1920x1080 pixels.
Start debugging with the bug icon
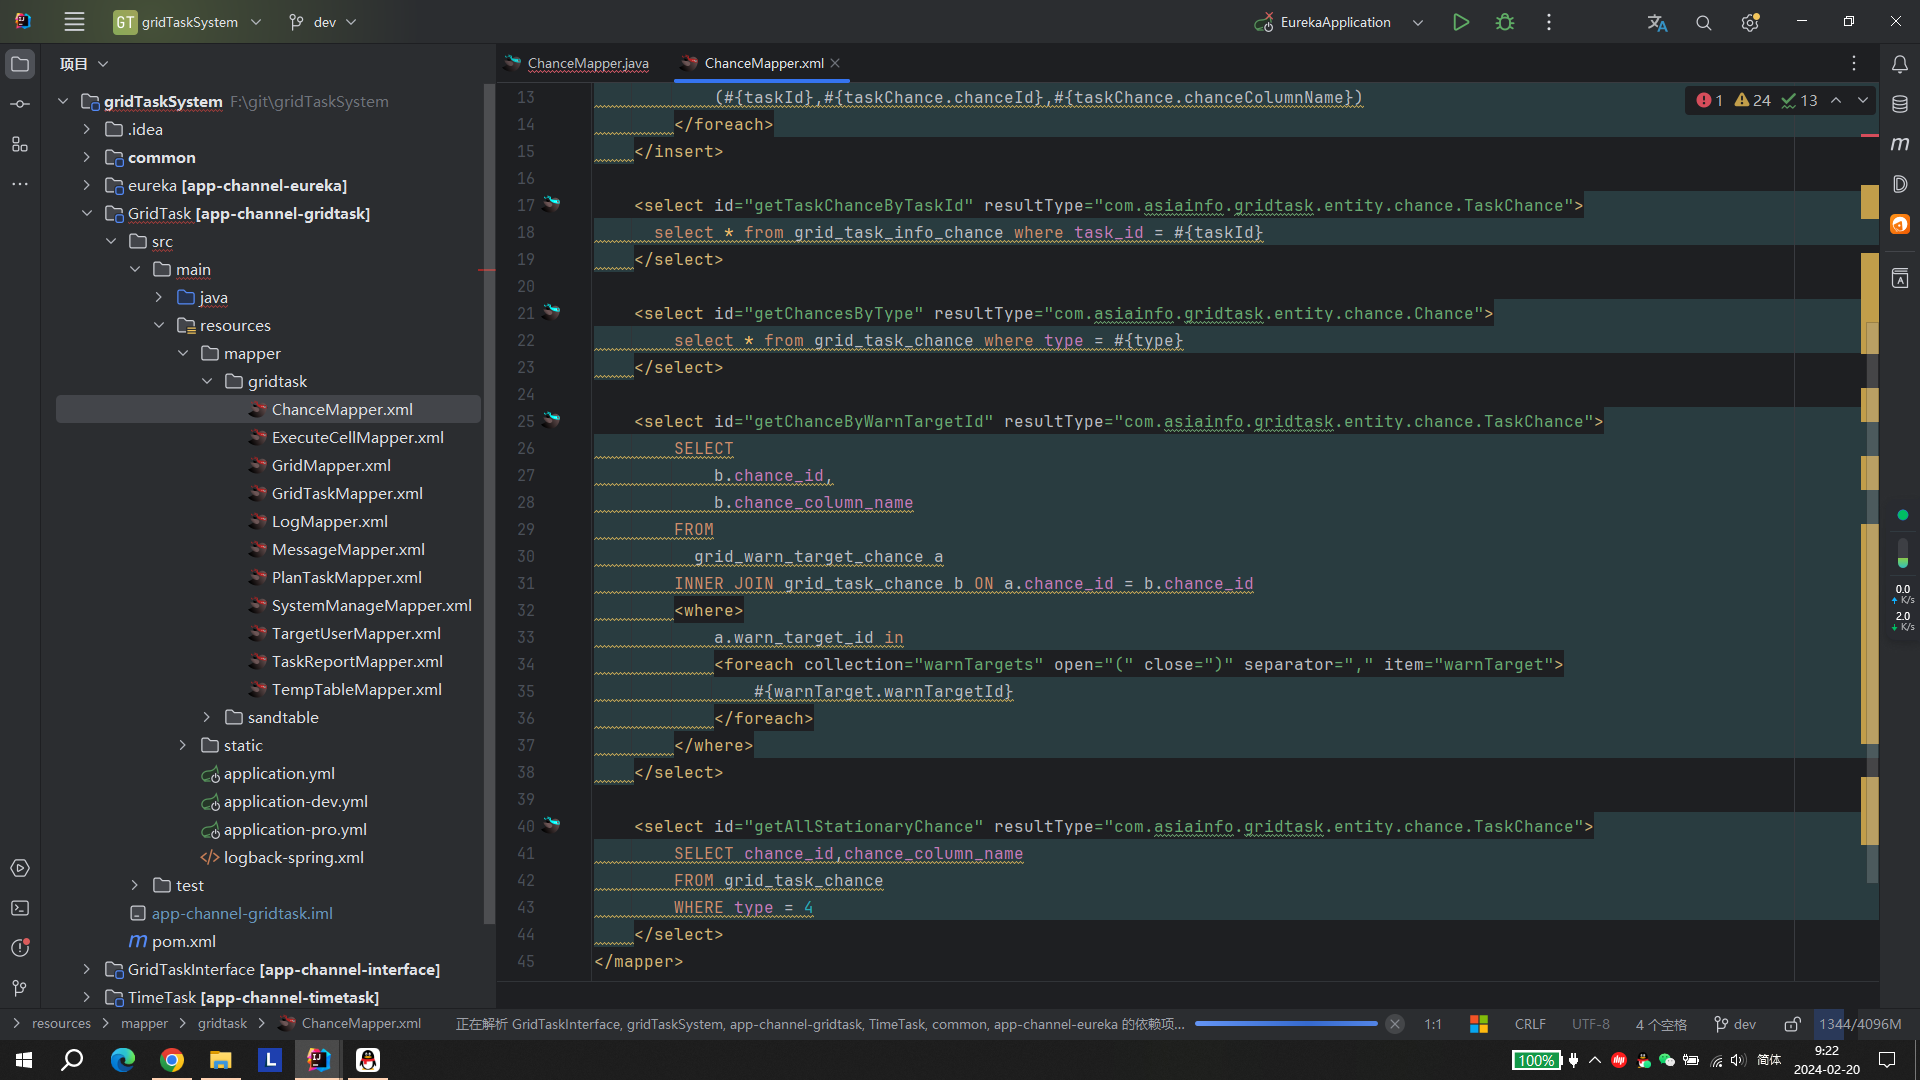[x=1505, y=22]
